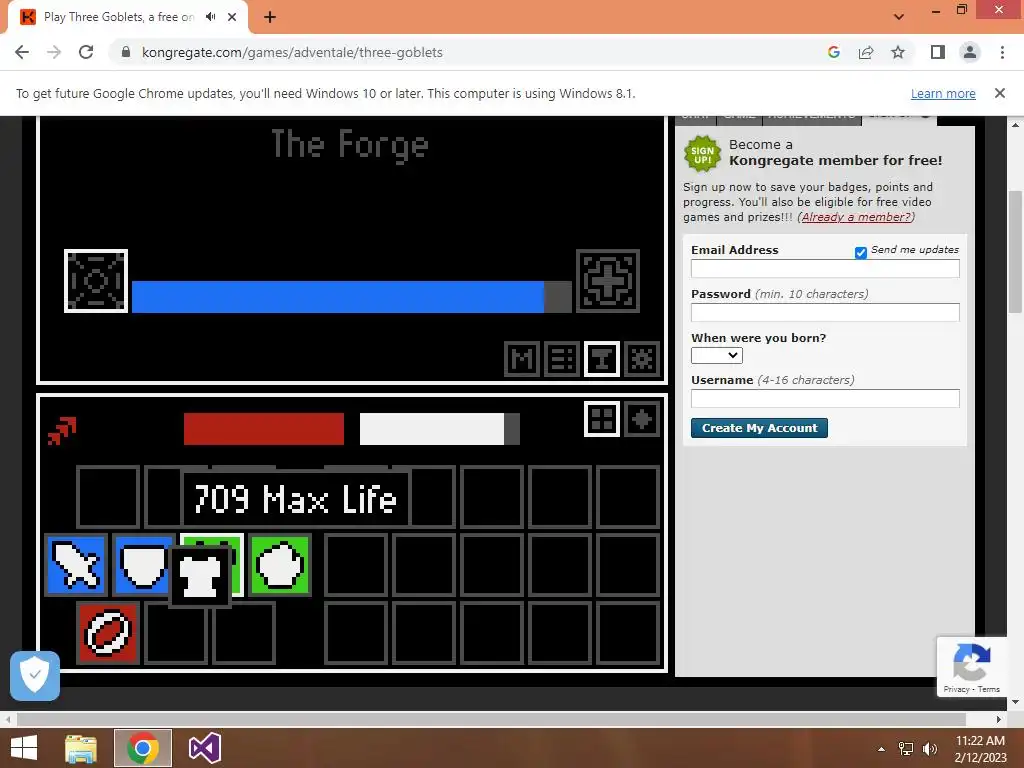
Task: Toggle the Send me updates checkbox
Action: click(861, 252)
